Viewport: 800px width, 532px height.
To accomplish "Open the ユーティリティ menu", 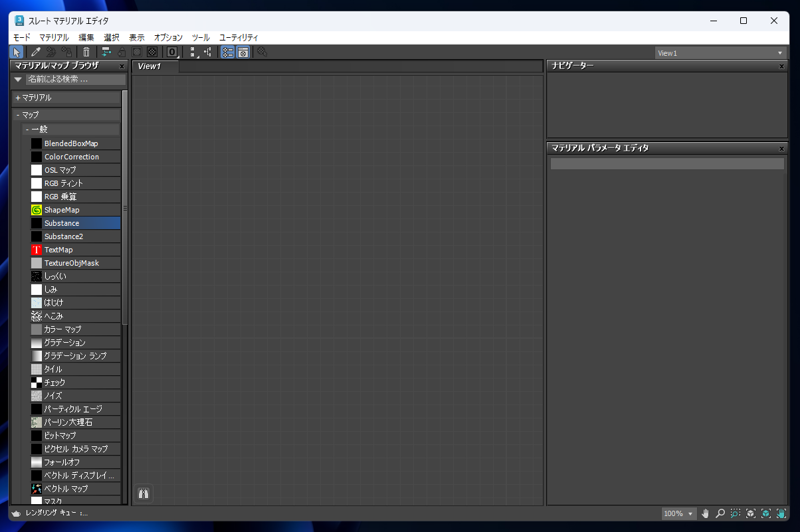I will pos(239,37).
